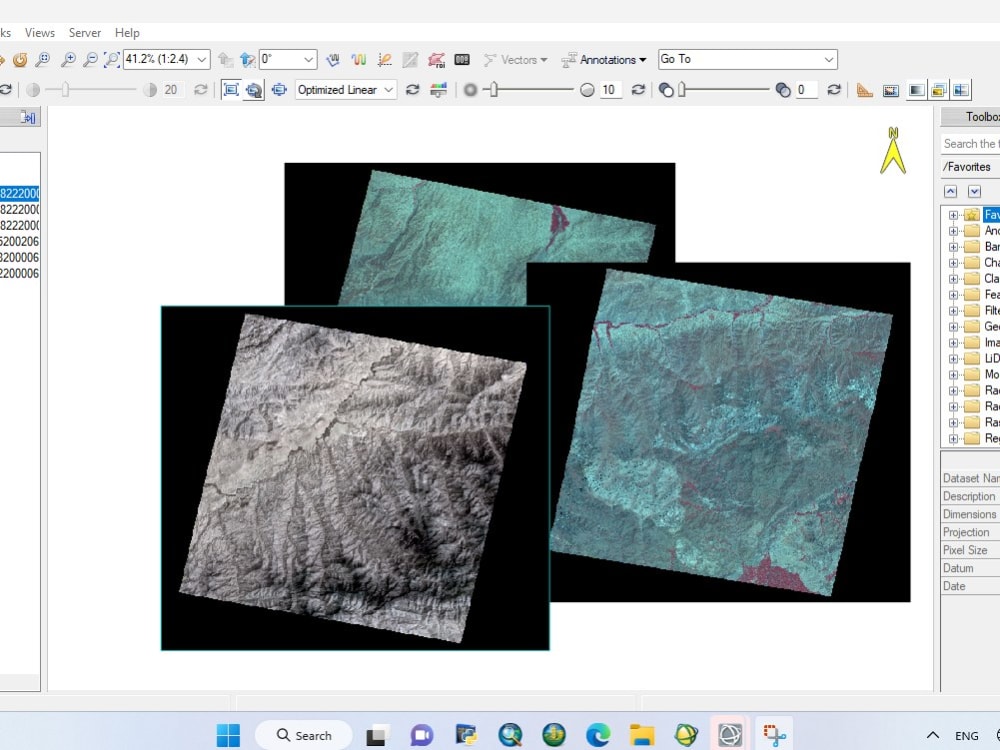Reset transparency with the refresh icon after 0

coord(834,90)
